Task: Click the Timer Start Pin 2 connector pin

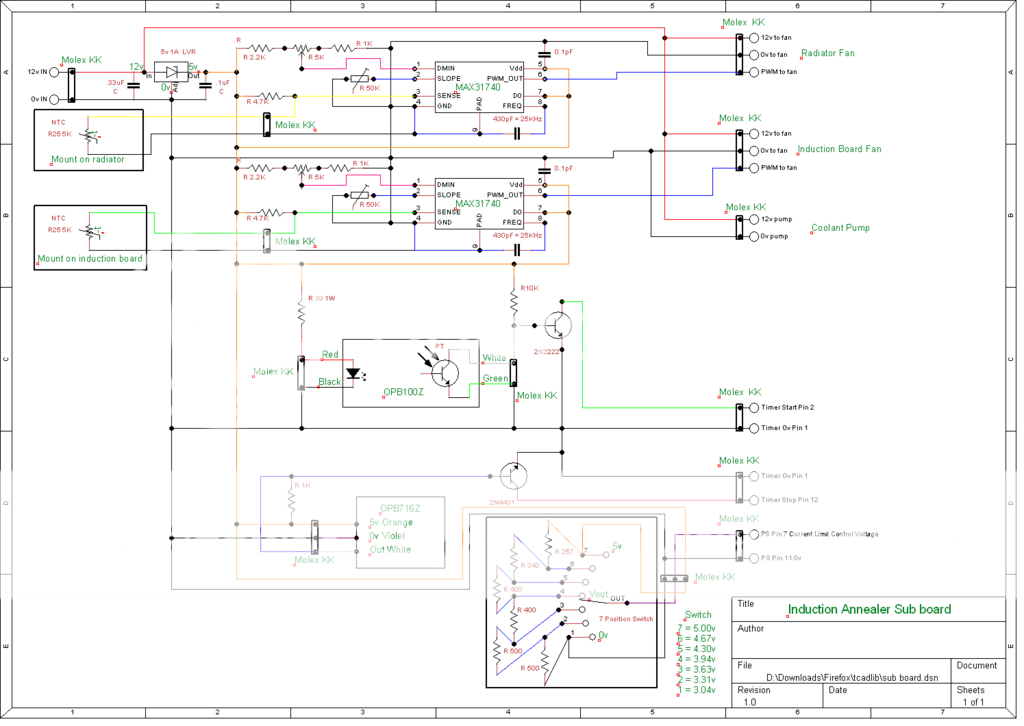Action: [x=754, y=408]
